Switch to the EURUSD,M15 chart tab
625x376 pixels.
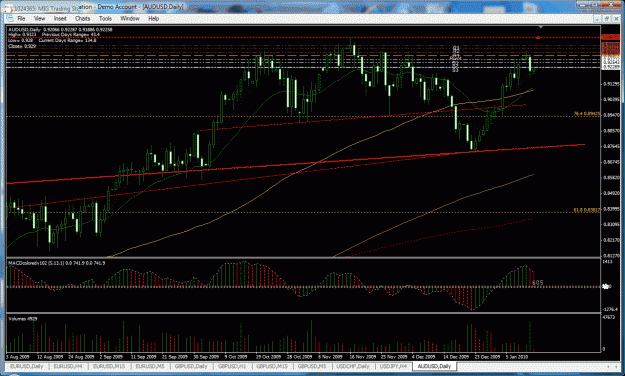109,366
